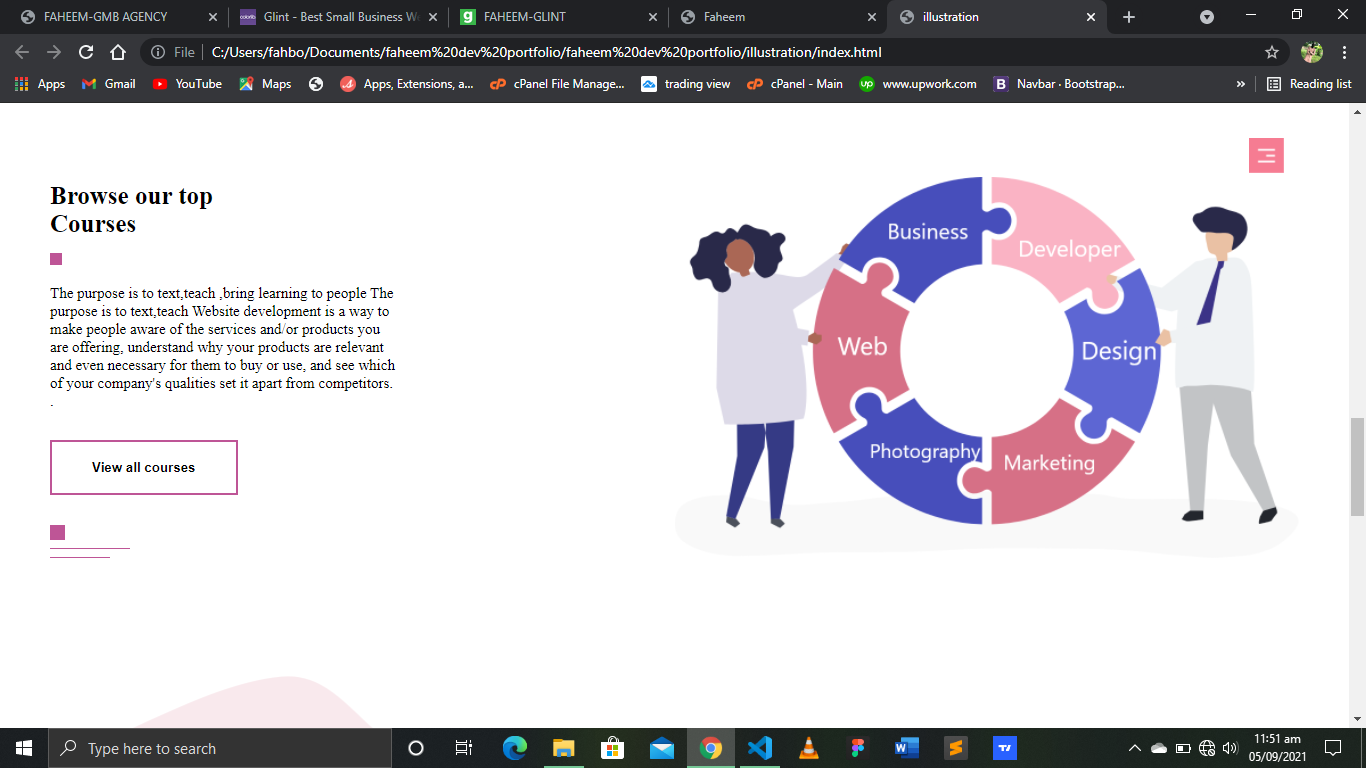Open the Chrome profile avatar
Viewport: 1366px width, 768px height.
(x=1312, y=52)
